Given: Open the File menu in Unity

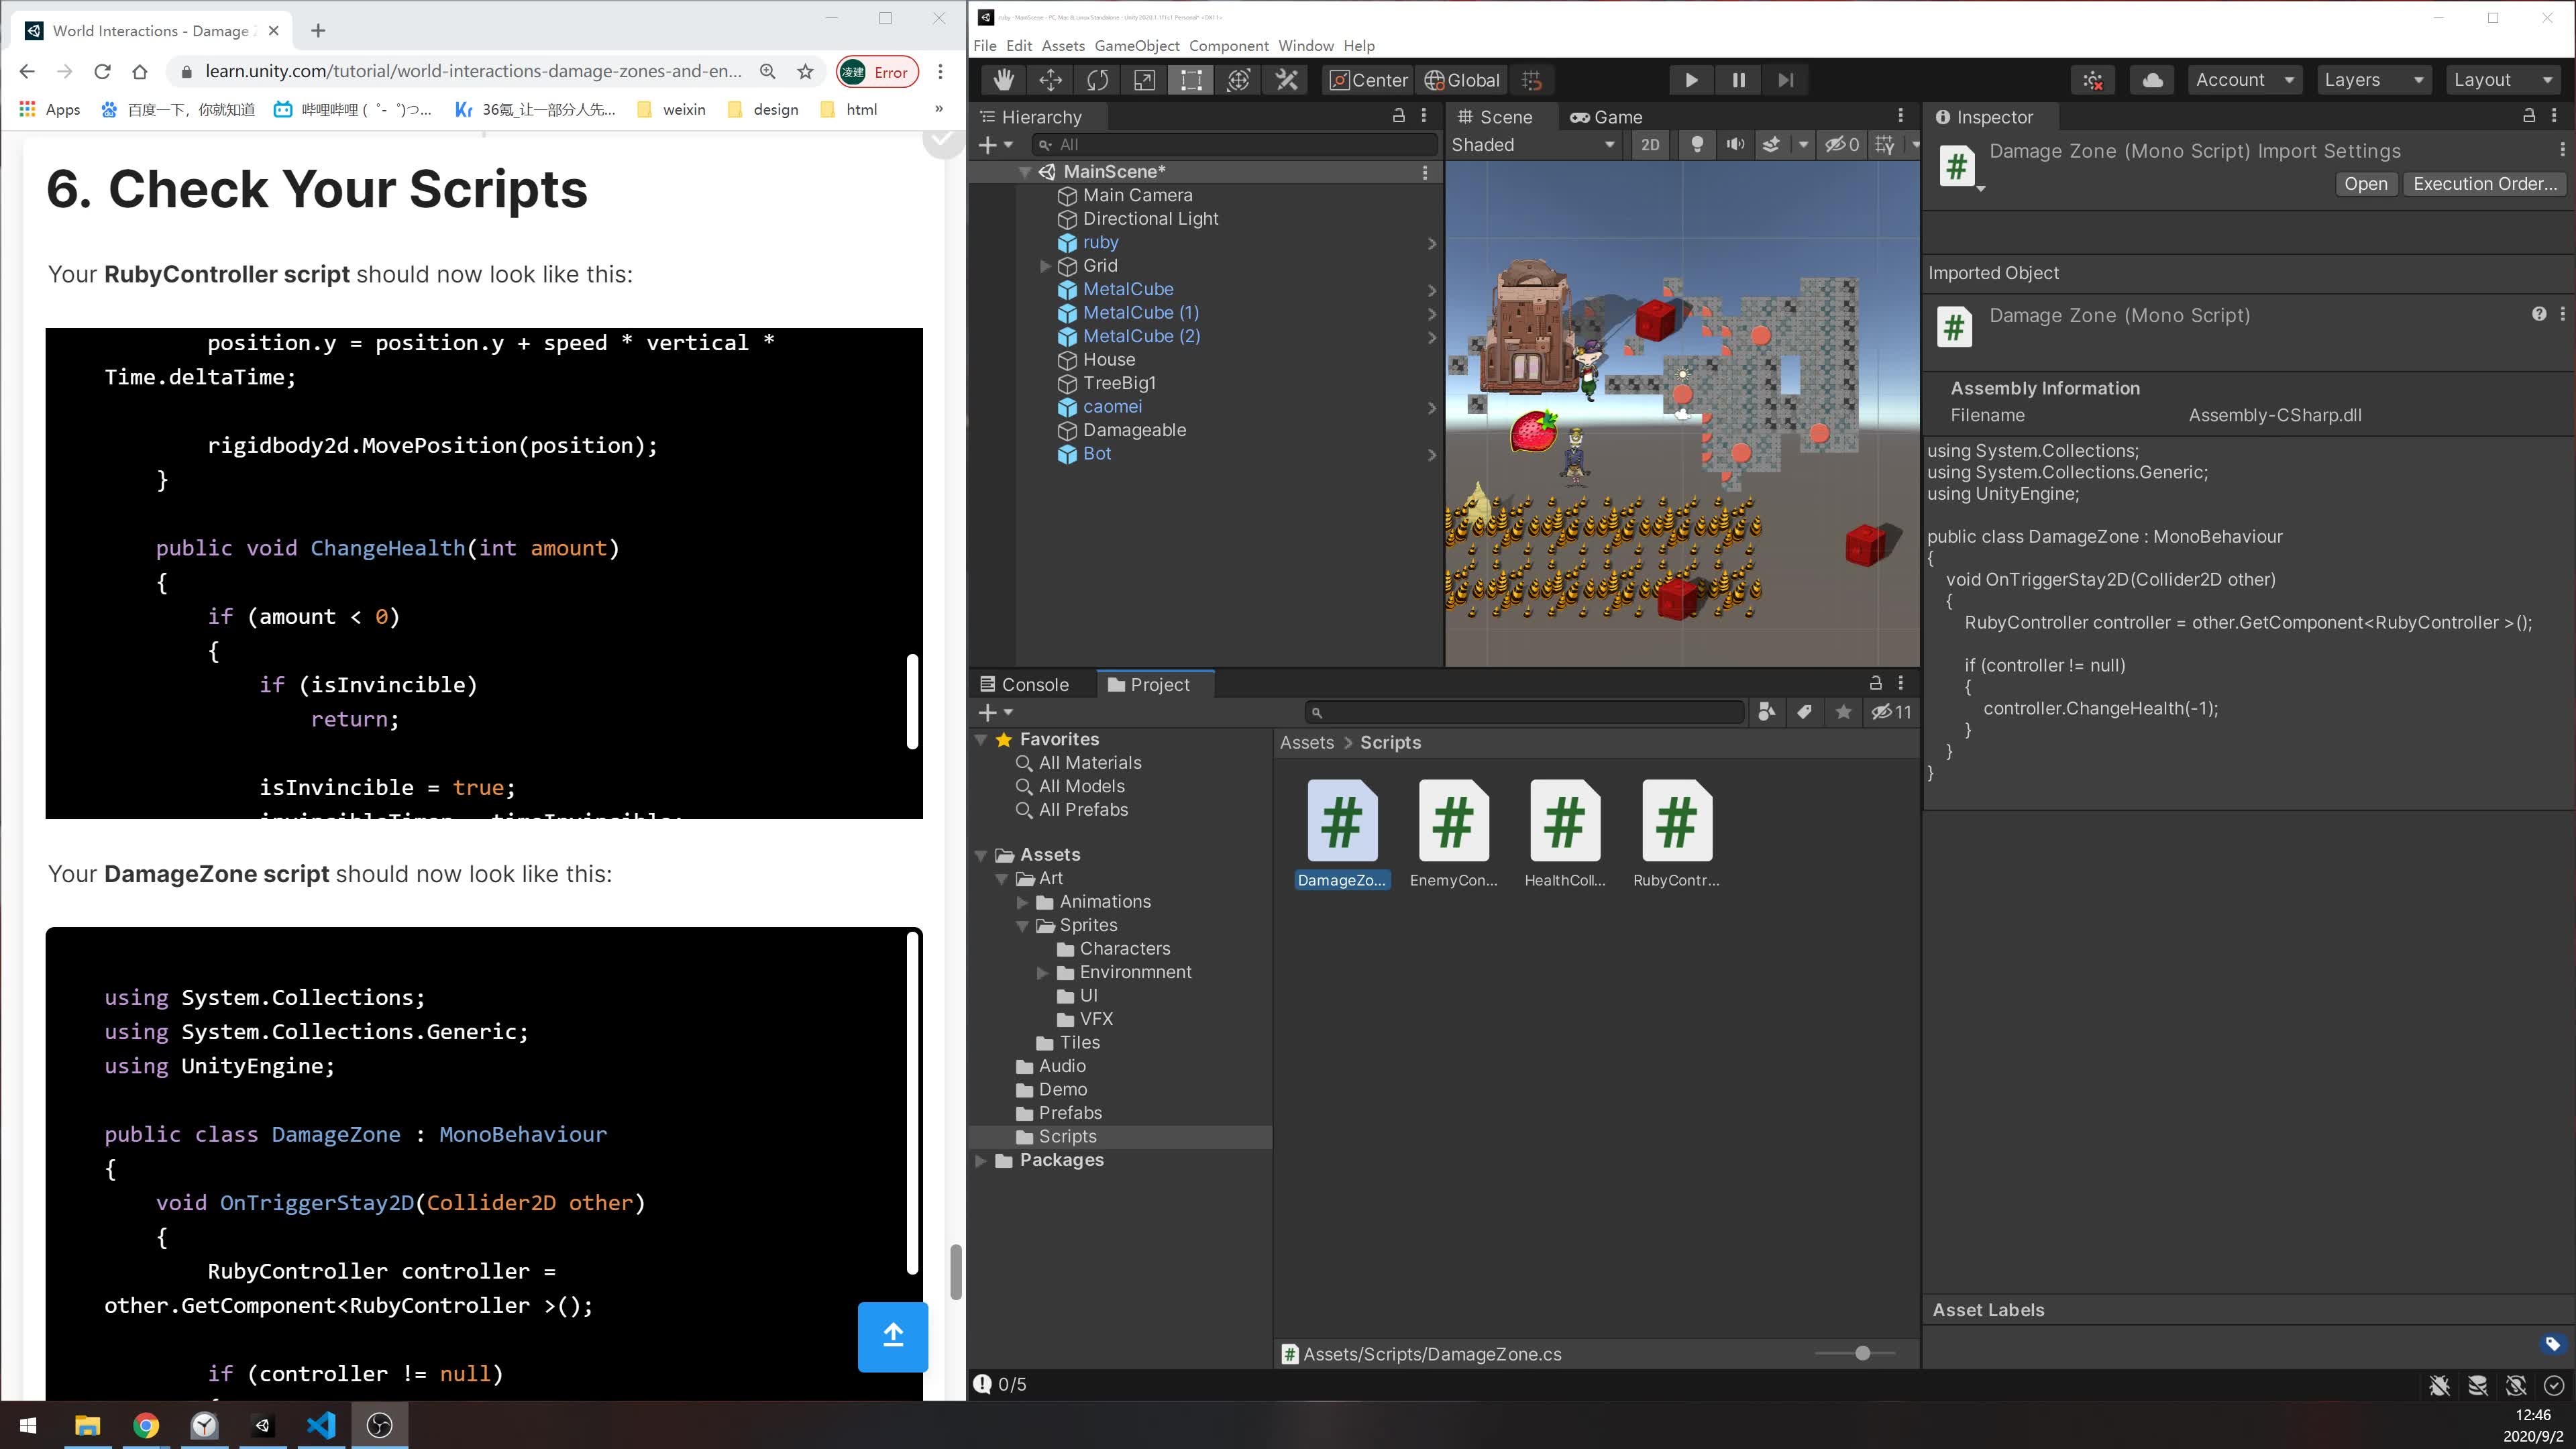Looking at the screenshot, I should (984, 46).
